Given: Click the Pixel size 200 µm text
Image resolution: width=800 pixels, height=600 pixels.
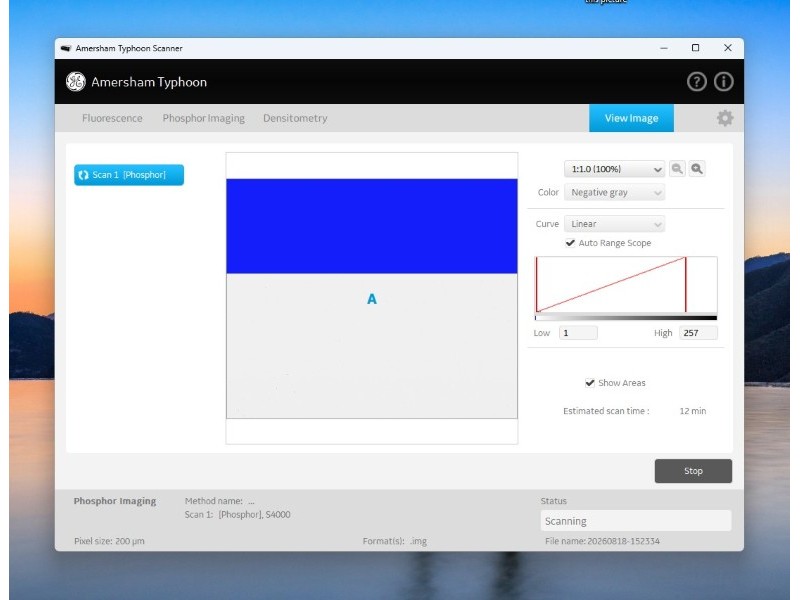Looking at the screenshot, I should [x=109, y=541].
